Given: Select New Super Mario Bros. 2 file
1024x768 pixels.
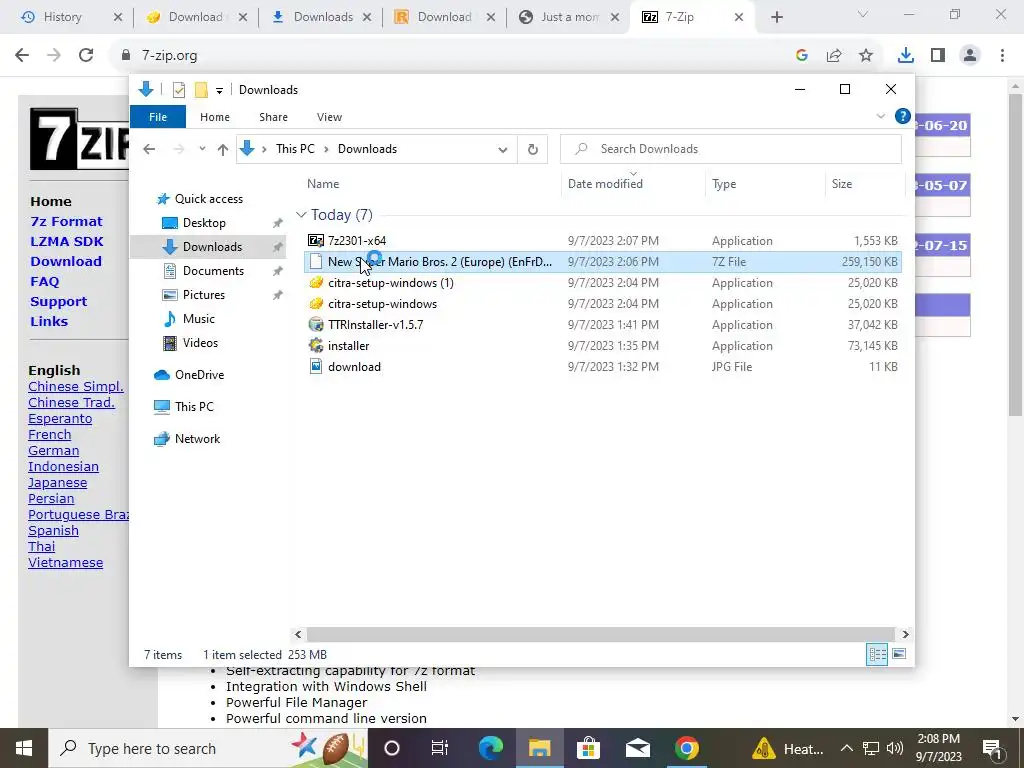Looking at the screenshot, I should (x=602, y=262).
